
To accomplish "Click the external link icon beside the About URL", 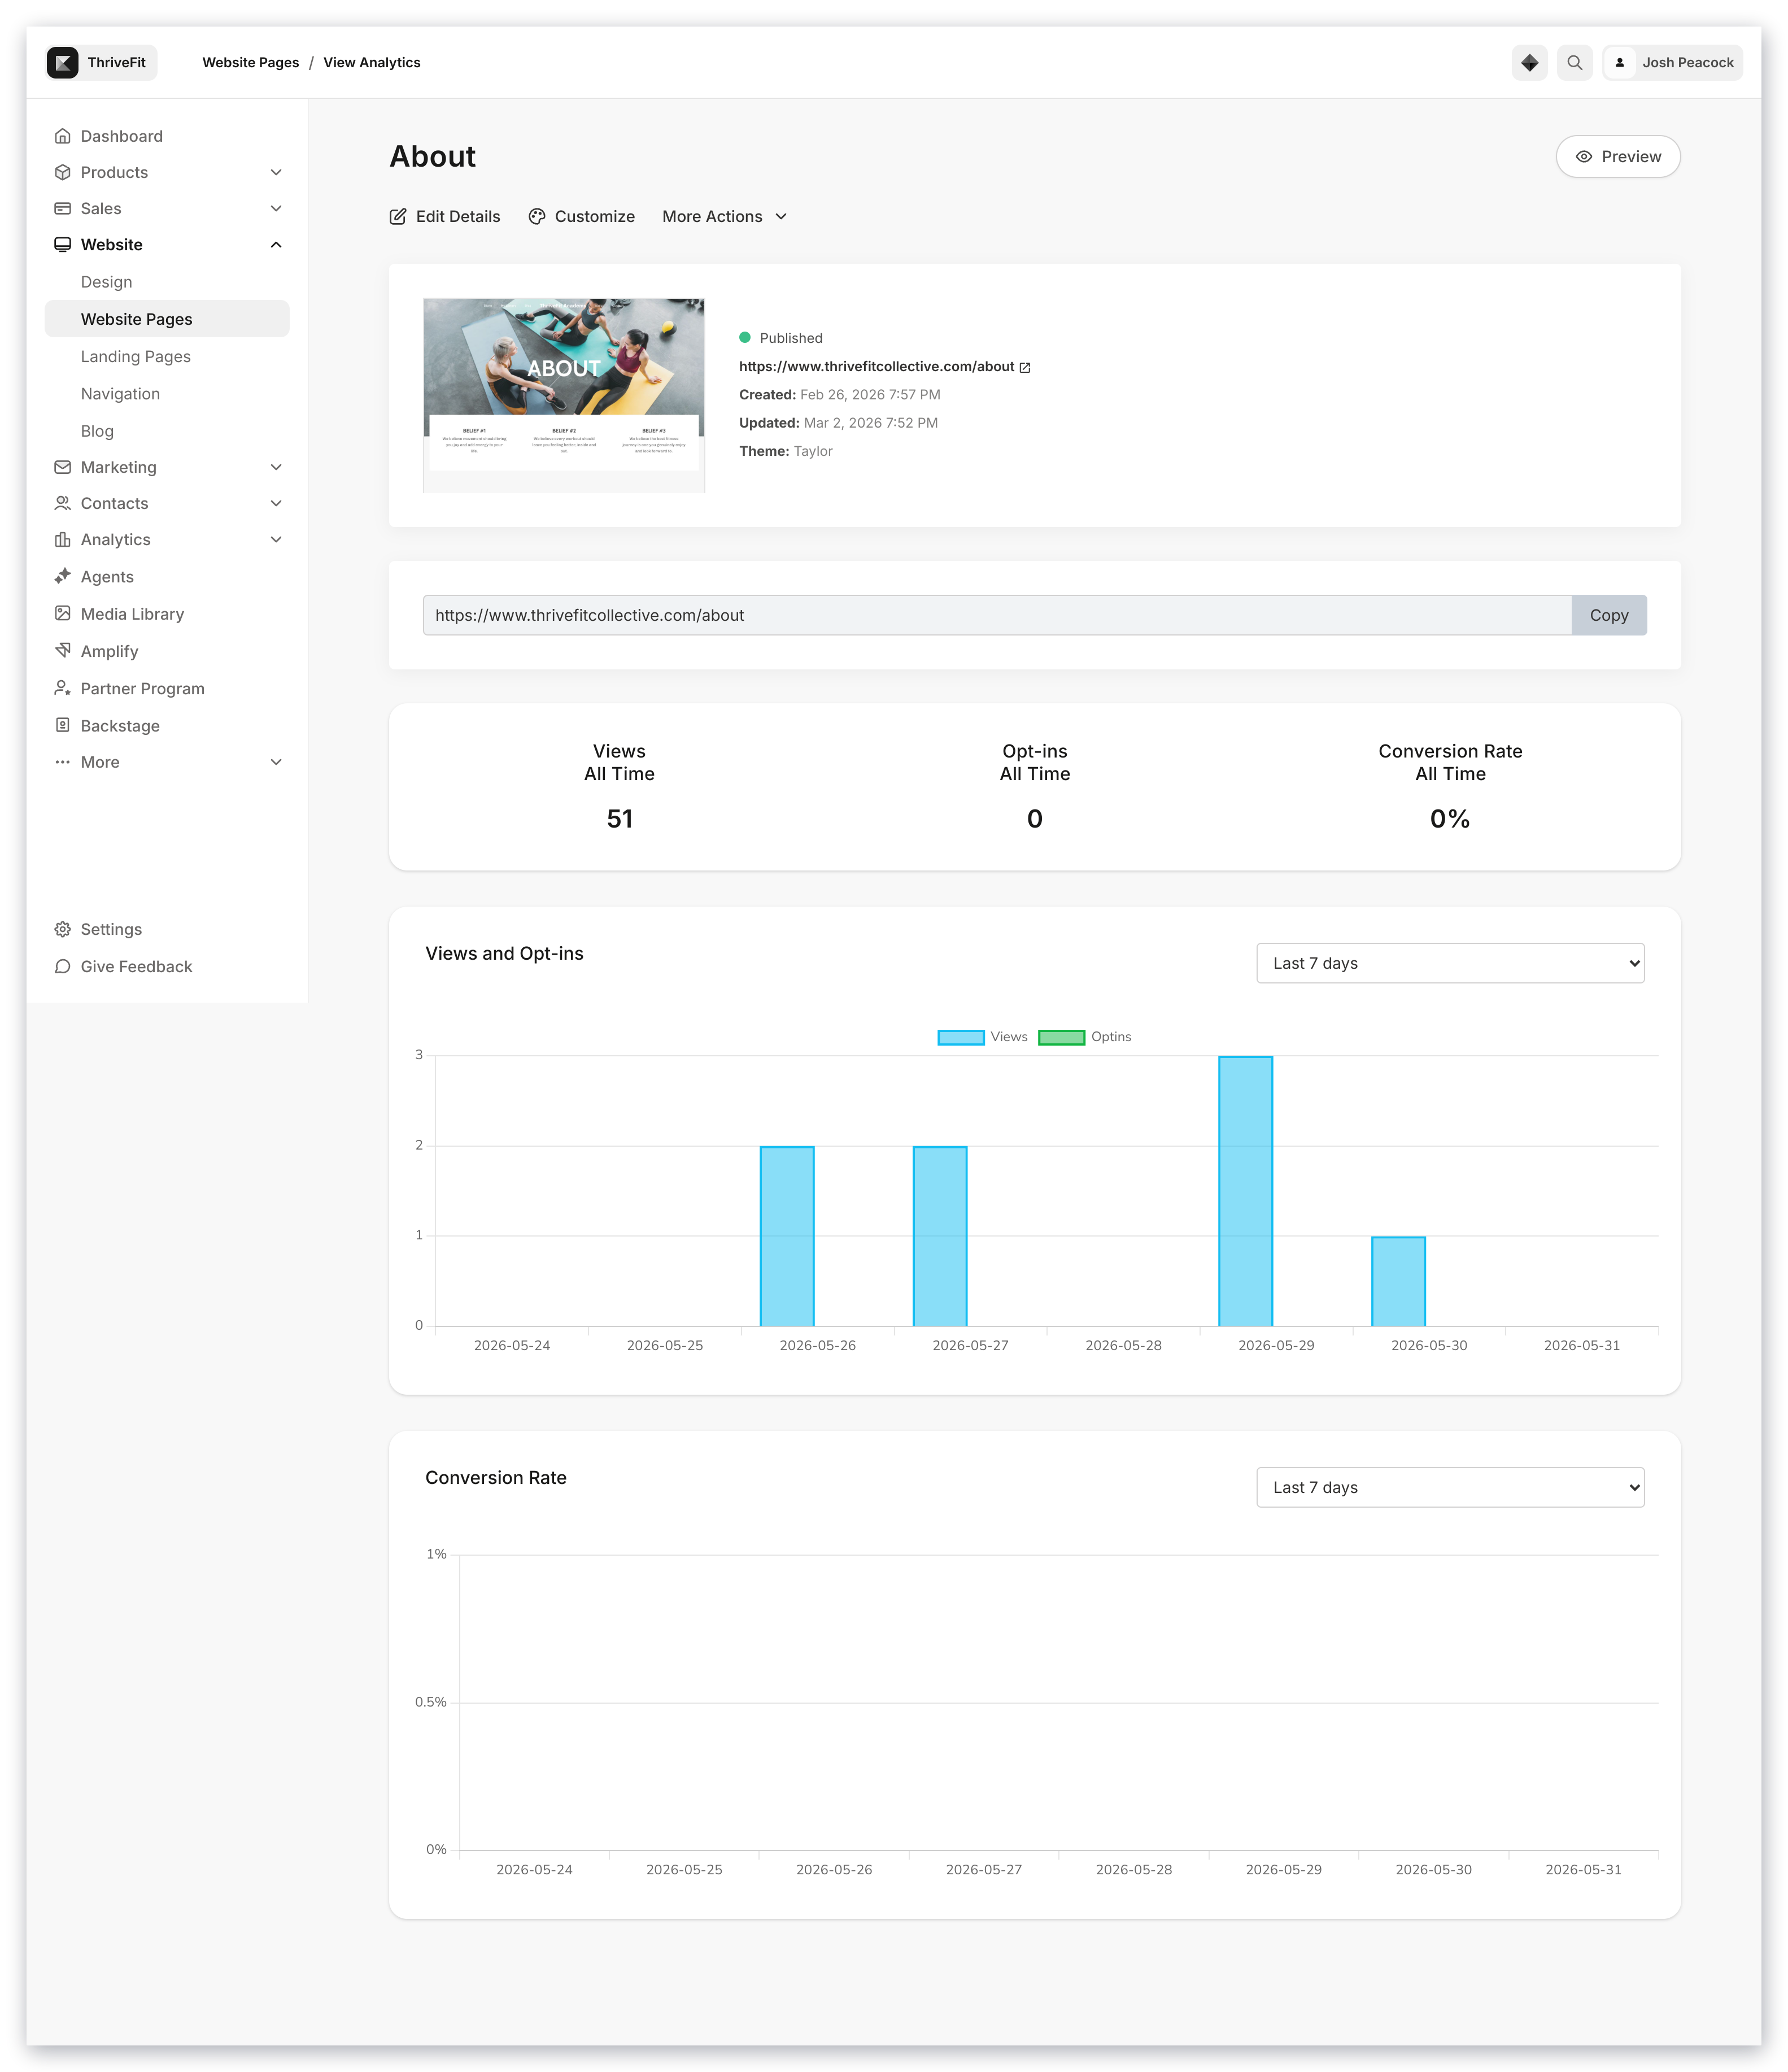I will pos(1025,367).
